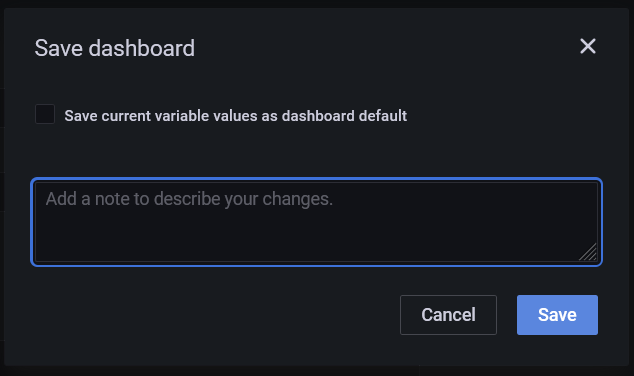The width and height of the screenshot is (634, 376).
Task: Focus the change note text area
Action: point(316,222)
